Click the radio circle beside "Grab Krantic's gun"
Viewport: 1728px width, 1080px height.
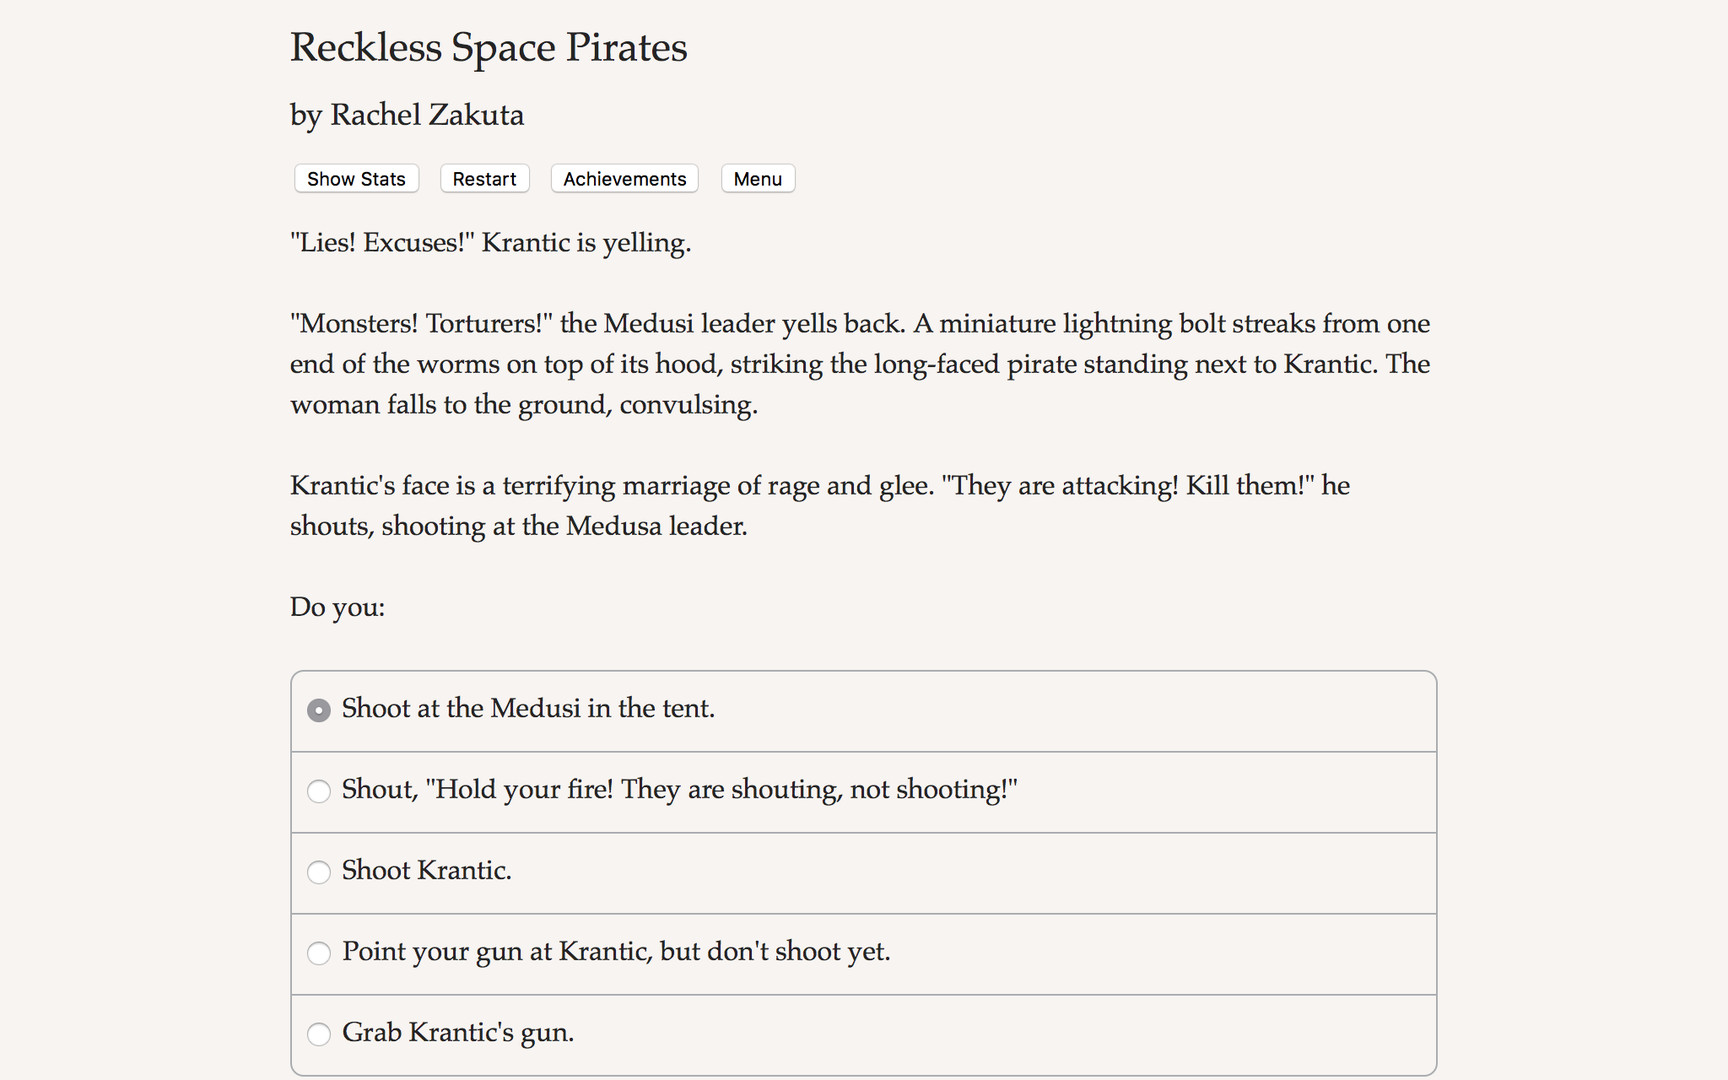pos(318,1034)
